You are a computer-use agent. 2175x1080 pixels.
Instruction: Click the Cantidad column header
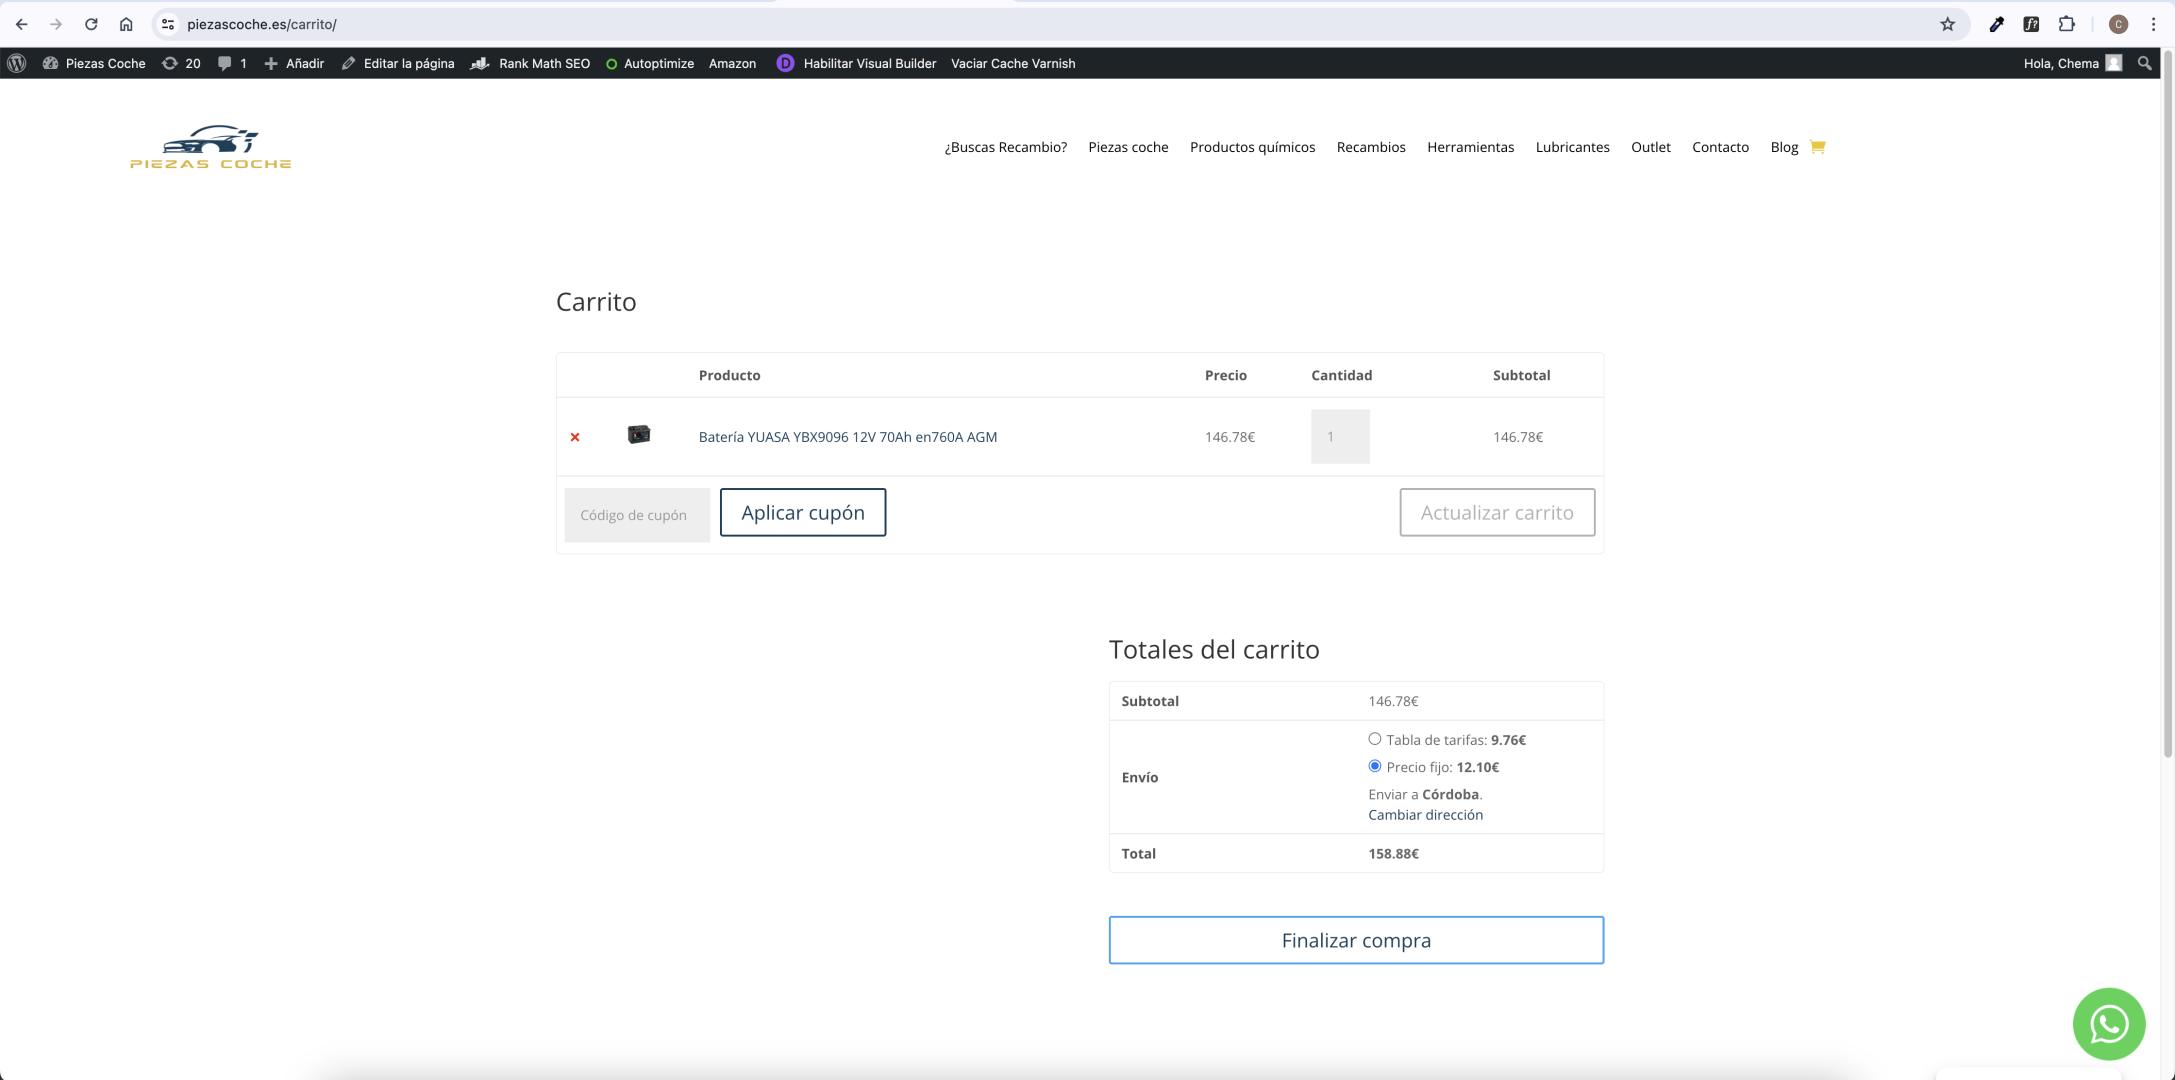pyautogui.click(x=1341, y=375)
